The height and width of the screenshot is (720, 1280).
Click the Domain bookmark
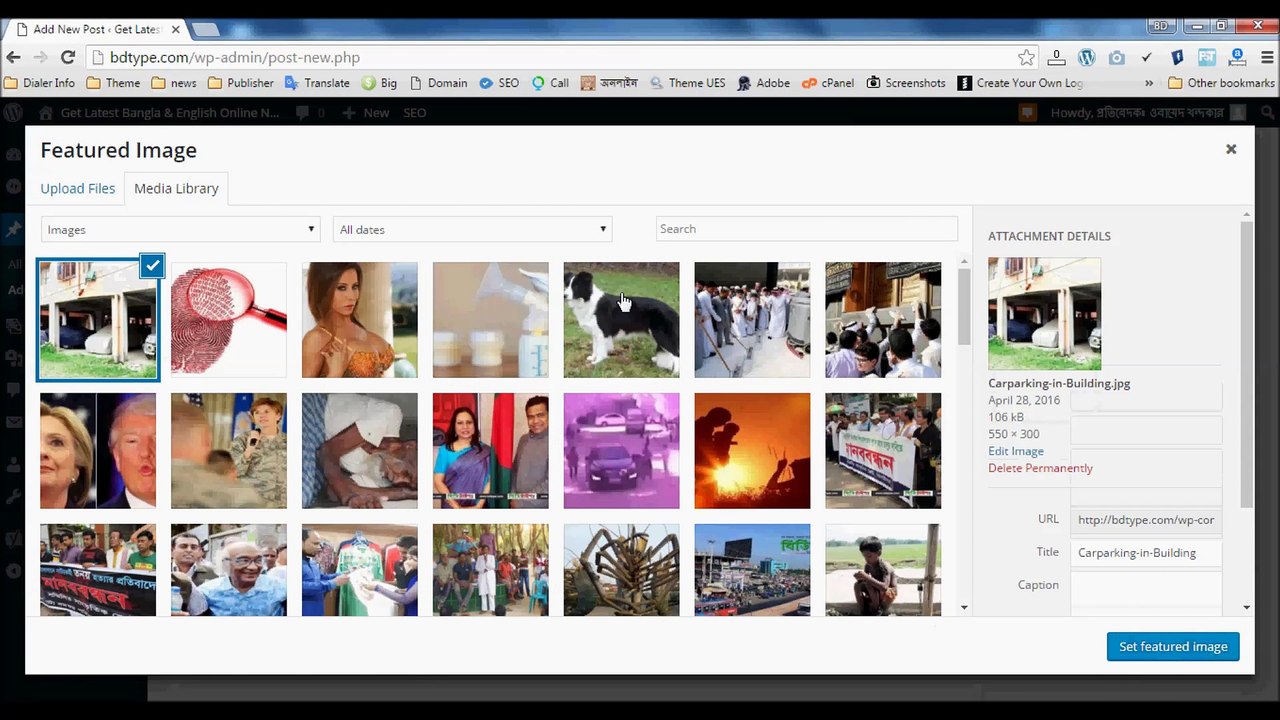(438, 83)
